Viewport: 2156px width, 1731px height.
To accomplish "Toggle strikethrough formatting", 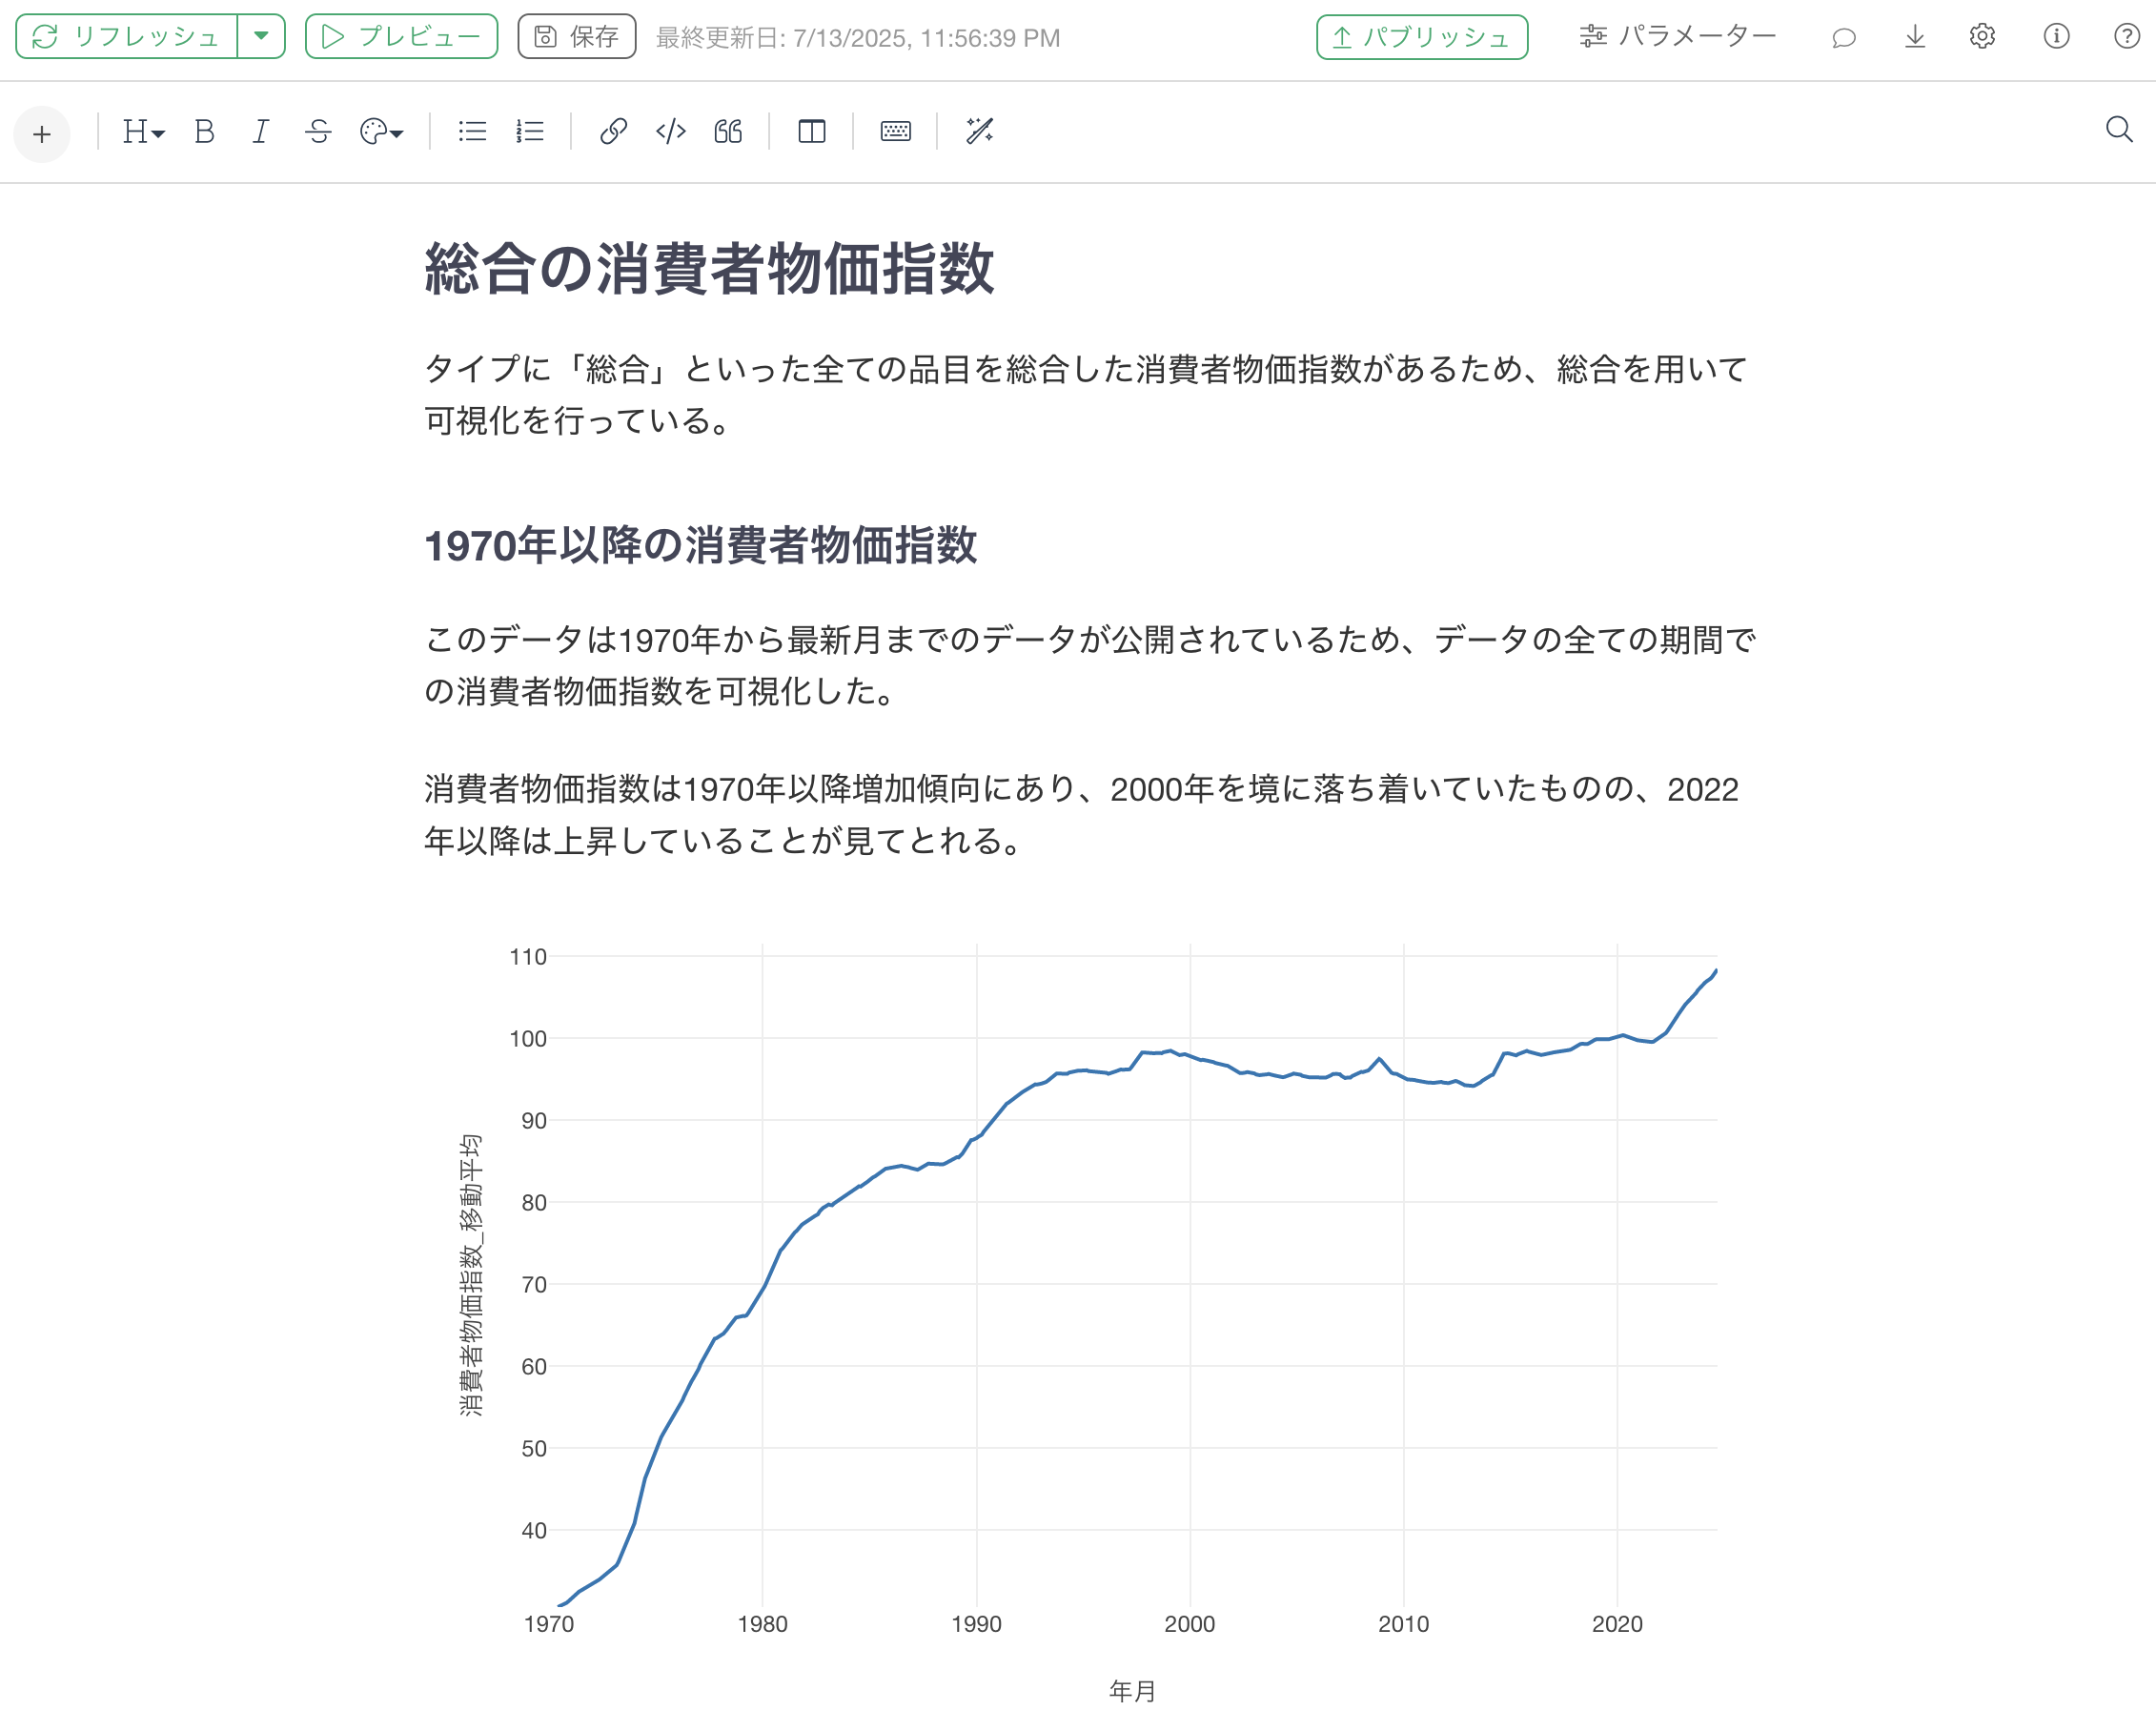I will [319, 132].
